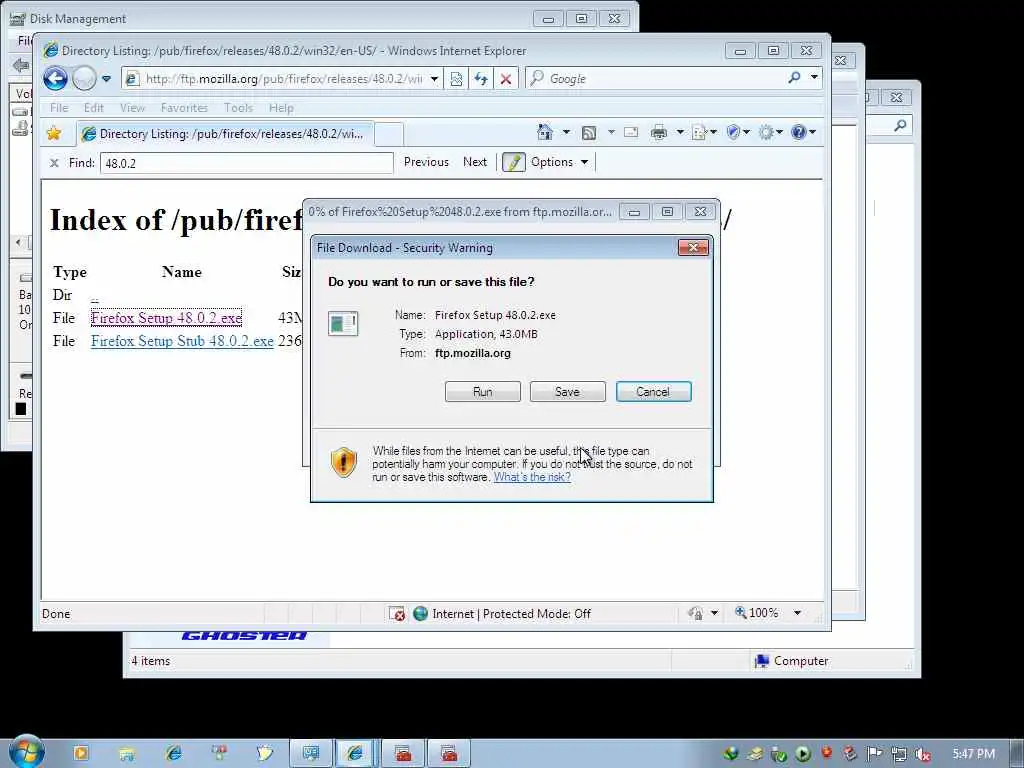Expand the Home button dropdown arrow
This screenshot has height=768, width=1024.
pos(566,133)
